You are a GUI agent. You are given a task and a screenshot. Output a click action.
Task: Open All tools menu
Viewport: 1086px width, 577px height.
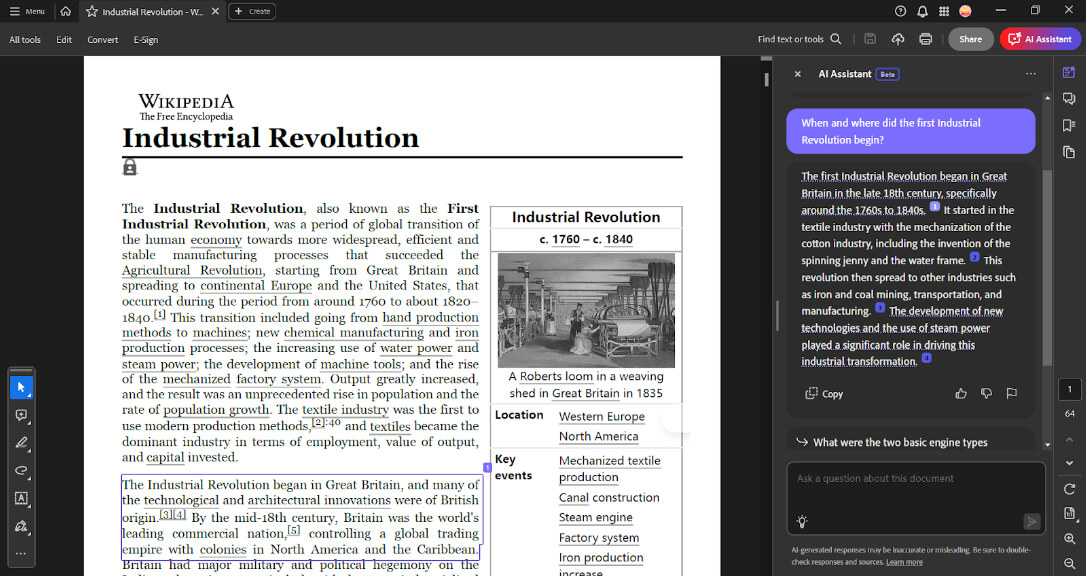tap(25, 39)
